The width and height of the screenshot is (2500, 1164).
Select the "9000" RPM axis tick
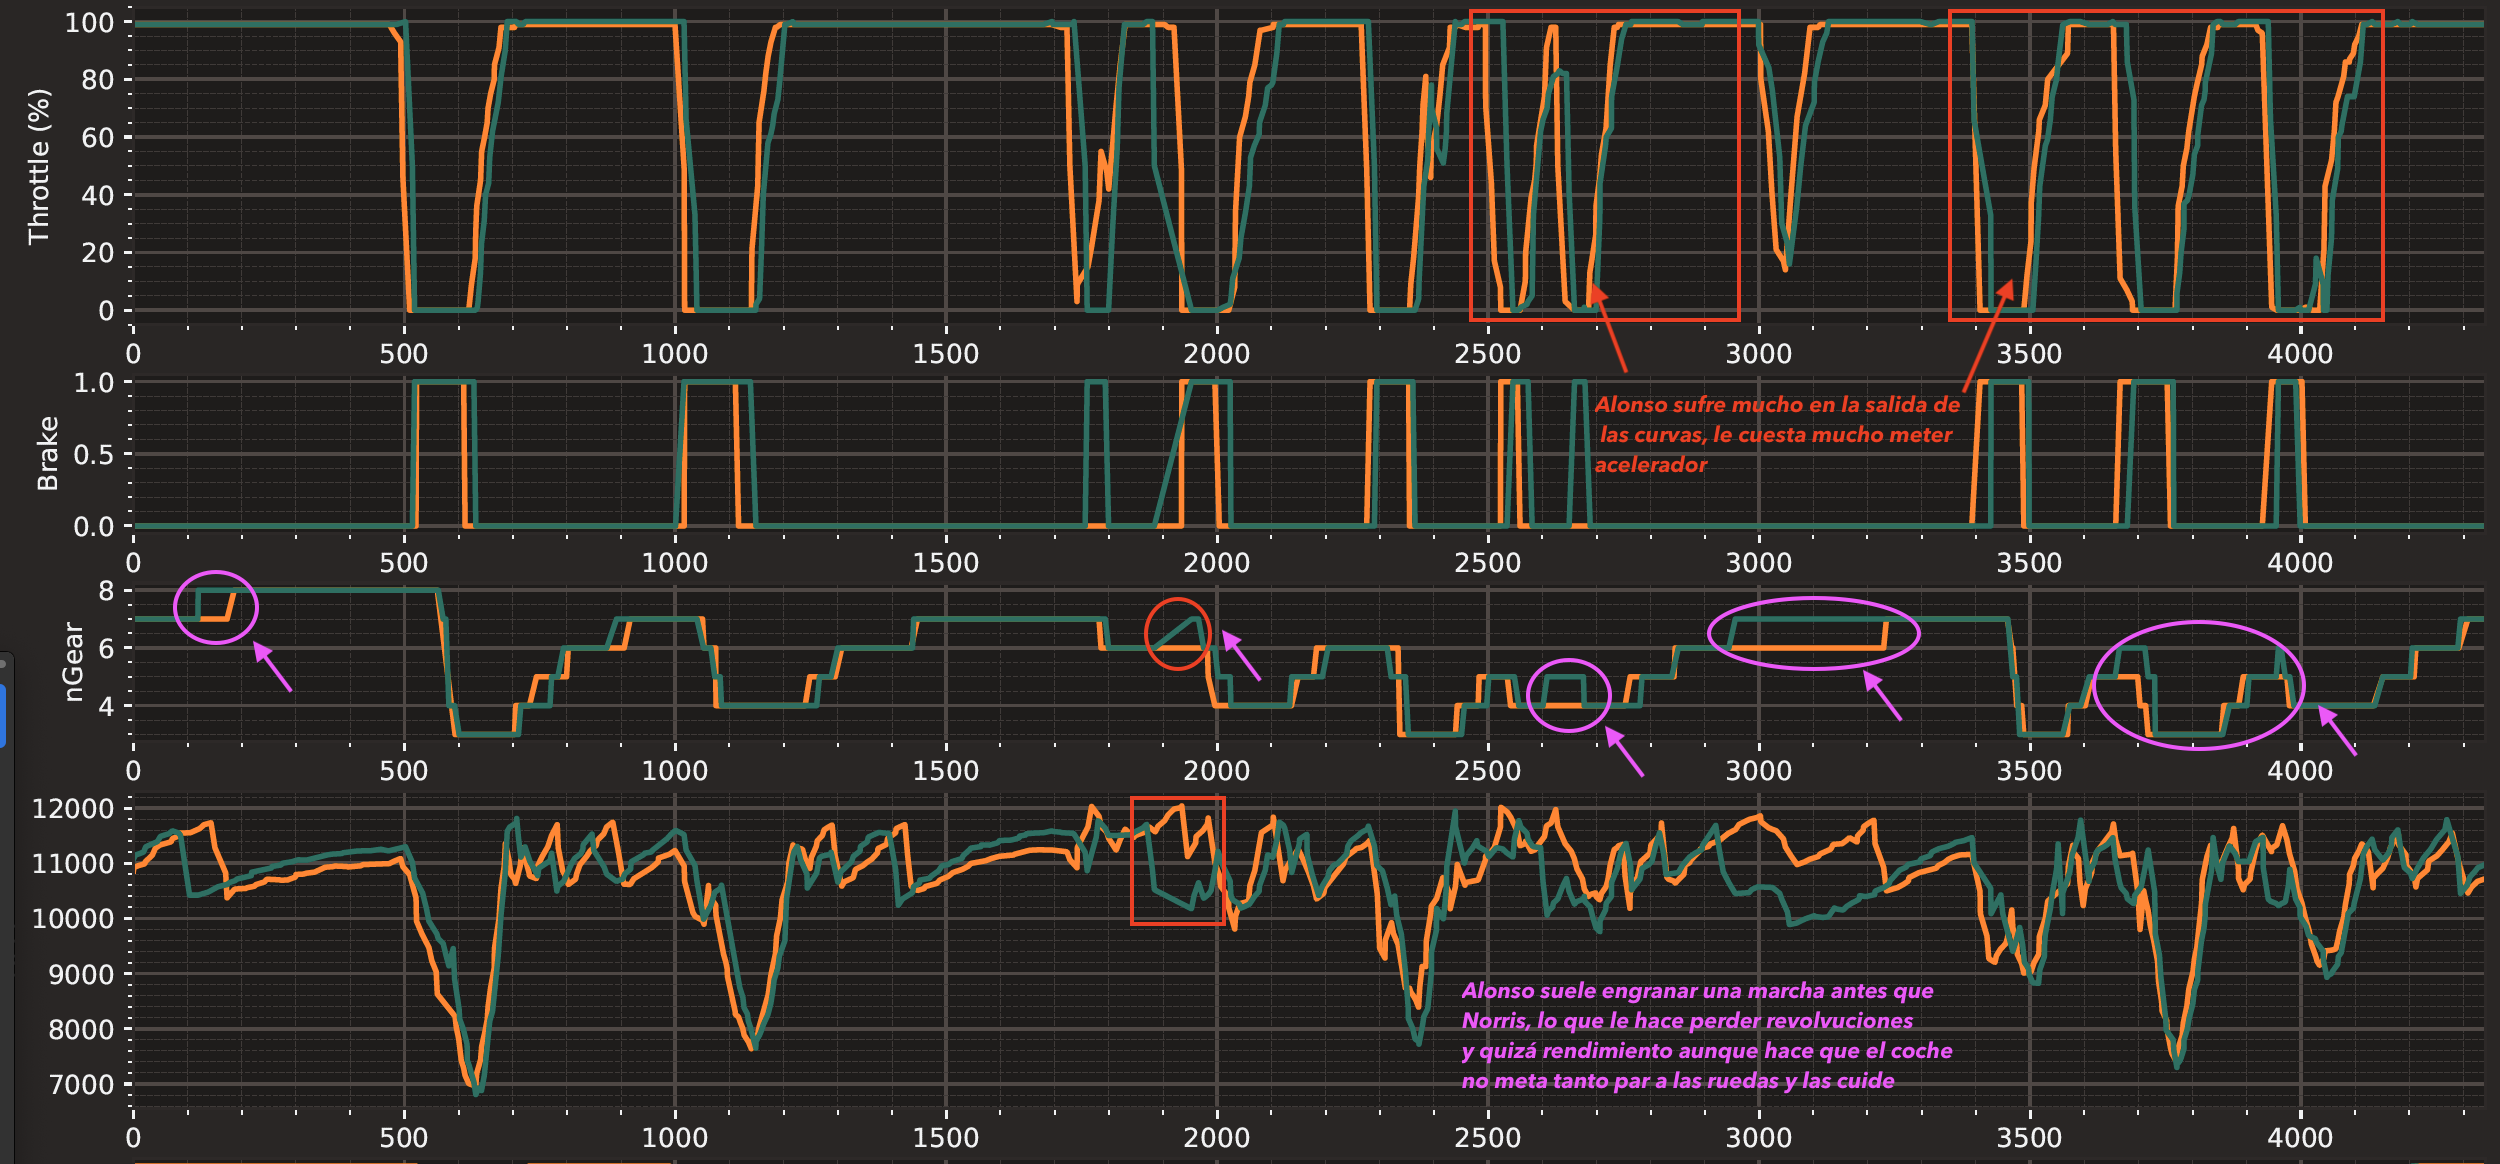[x=81, y=974]
